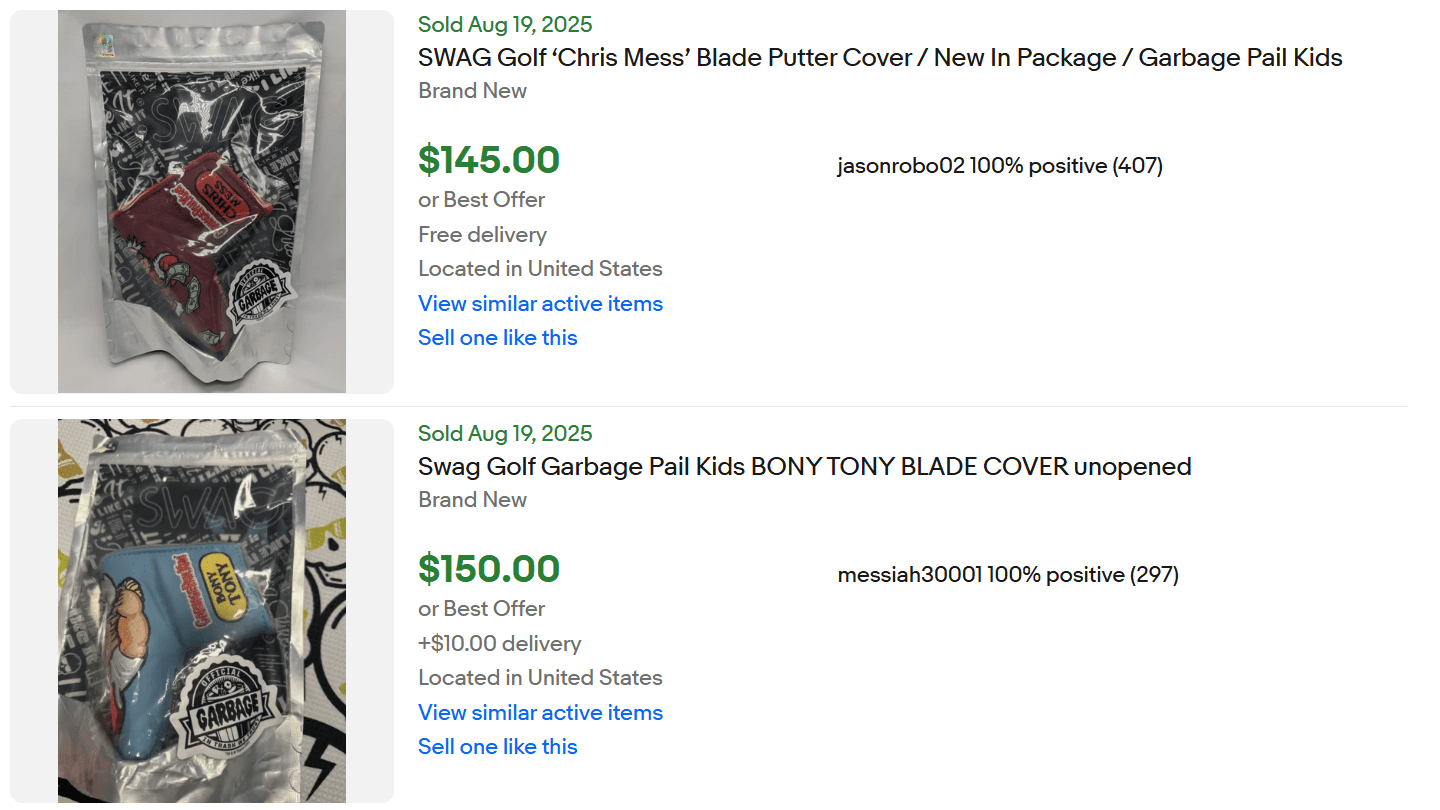1440x810 pixels.
Task: Click the sold date above the Bony Tony title
Action: coord(505,433)
